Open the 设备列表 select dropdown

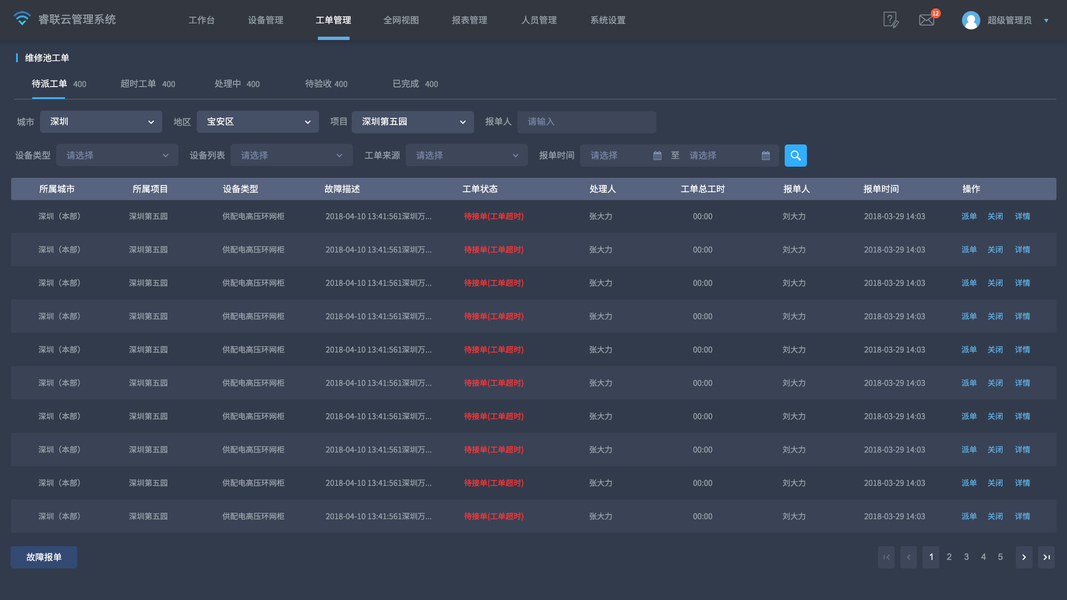point(291,155)
